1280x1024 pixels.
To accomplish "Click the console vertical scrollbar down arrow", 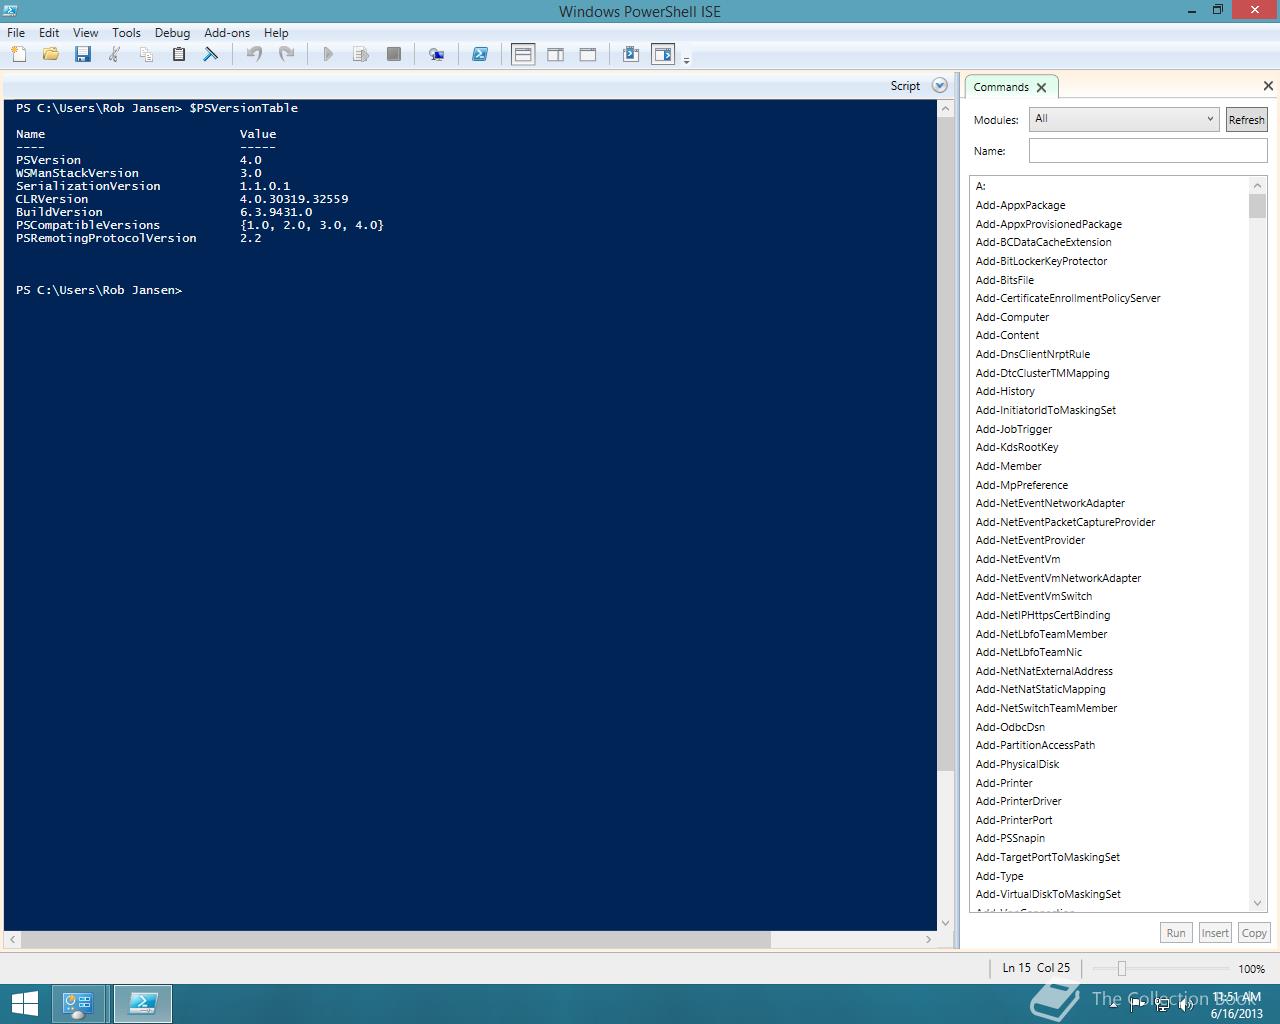I will (945, 922).
